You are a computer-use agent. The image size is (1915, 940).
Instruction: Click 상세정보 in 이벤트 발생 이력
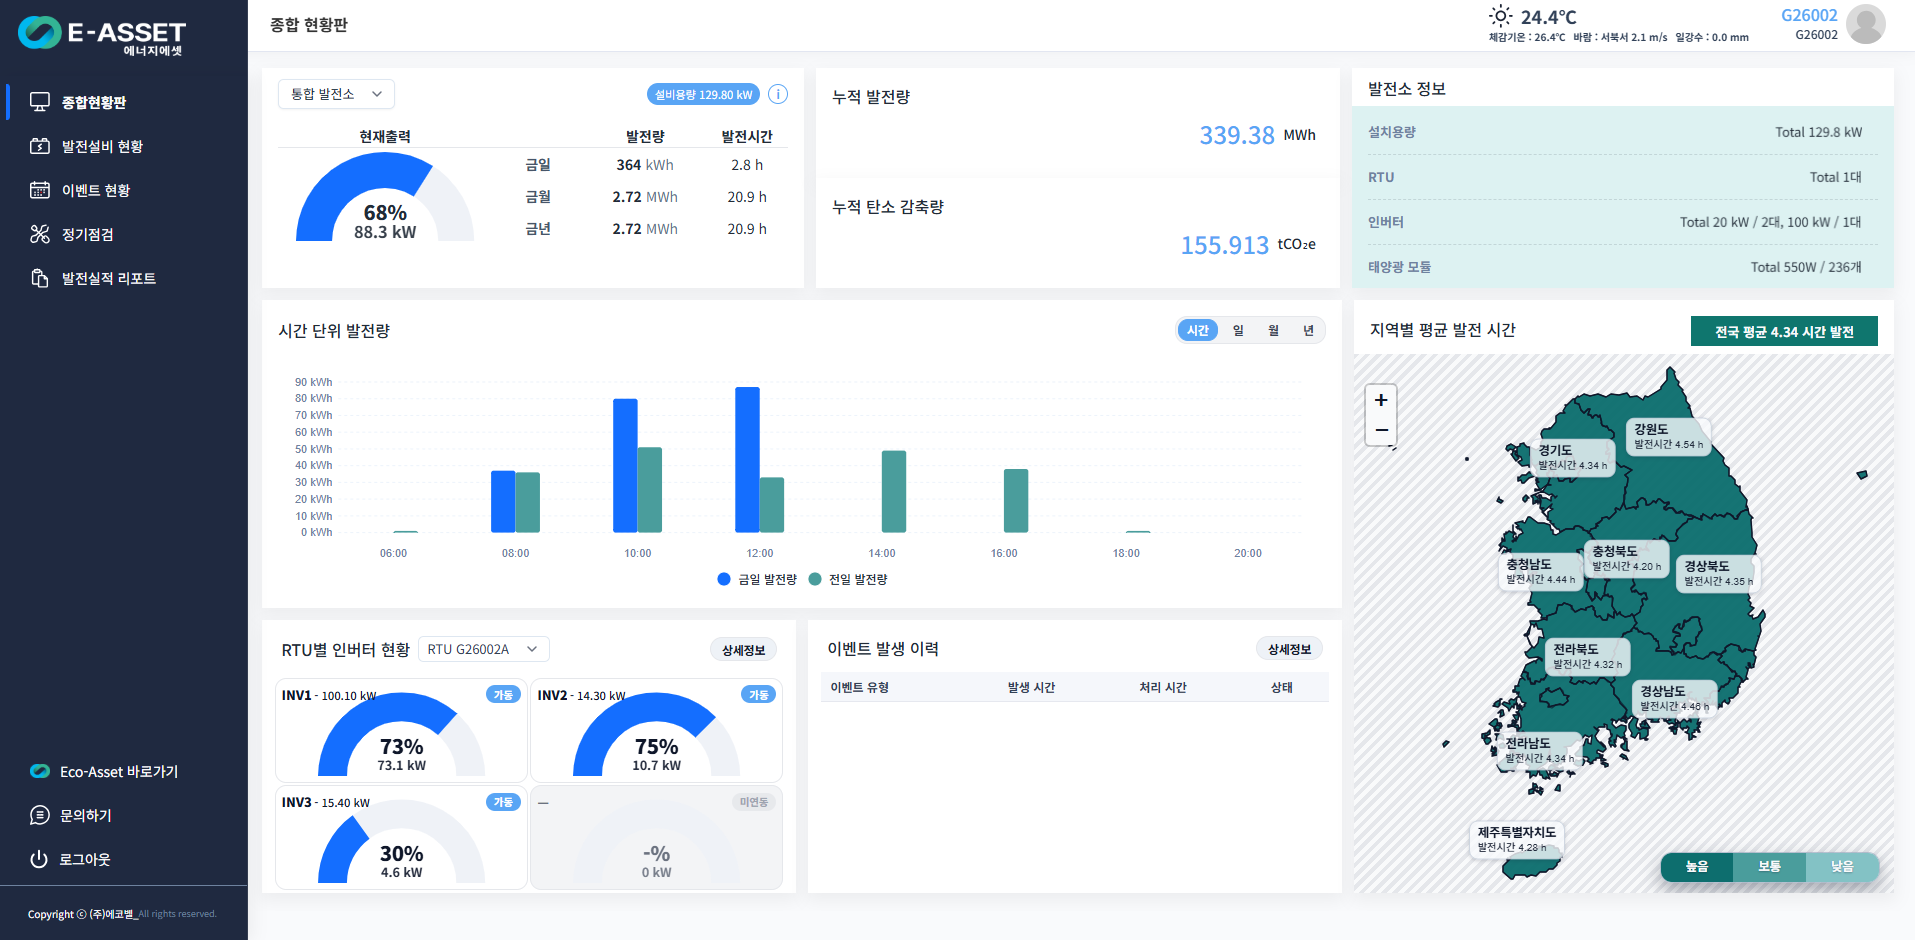click(1289, 649)
